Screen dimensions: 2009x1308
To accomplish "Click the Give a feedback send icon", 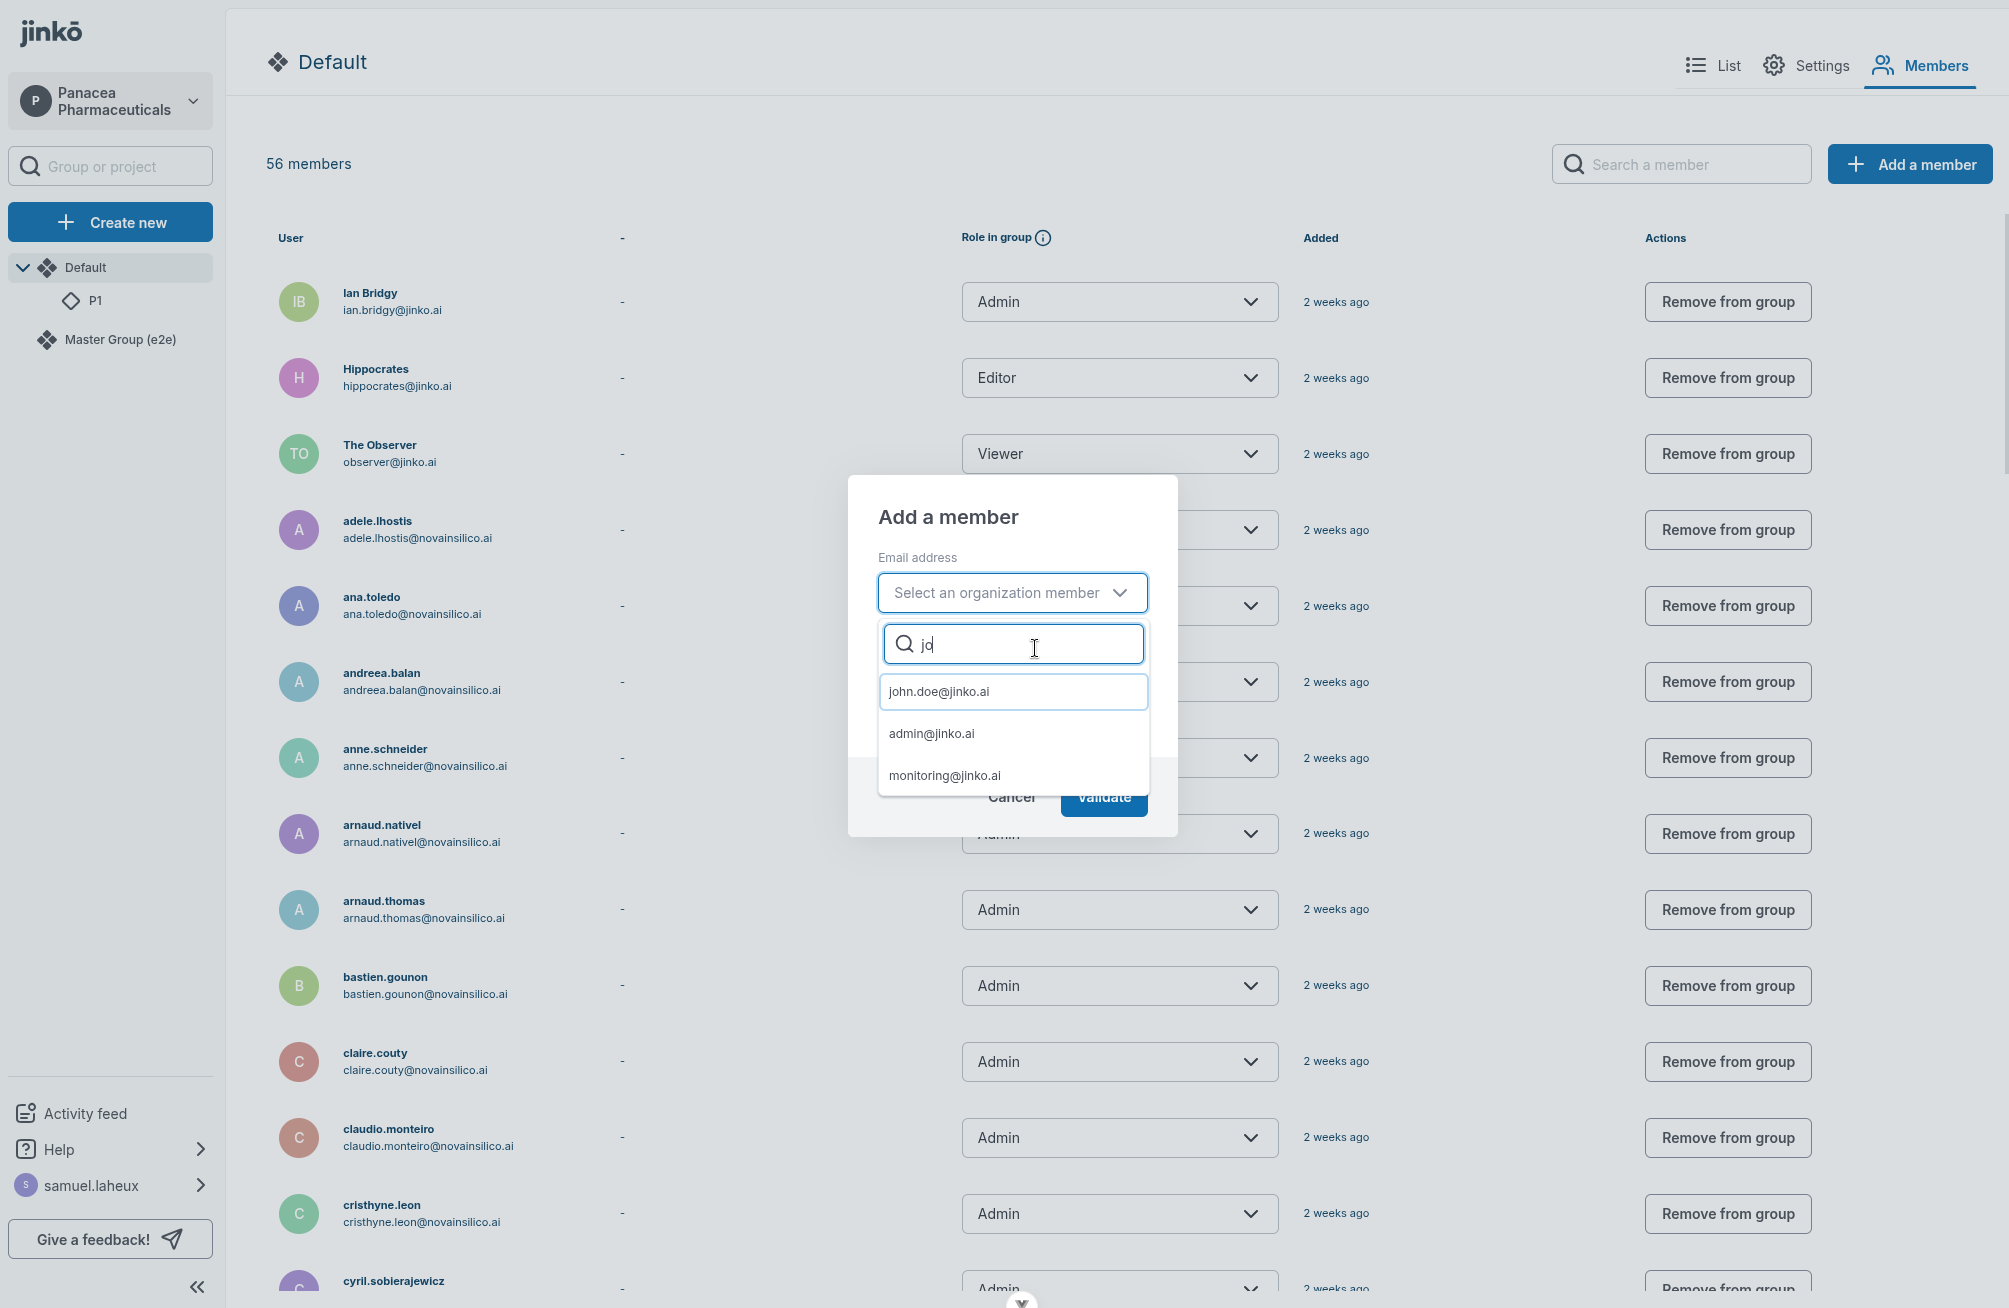I will 172,1239.
